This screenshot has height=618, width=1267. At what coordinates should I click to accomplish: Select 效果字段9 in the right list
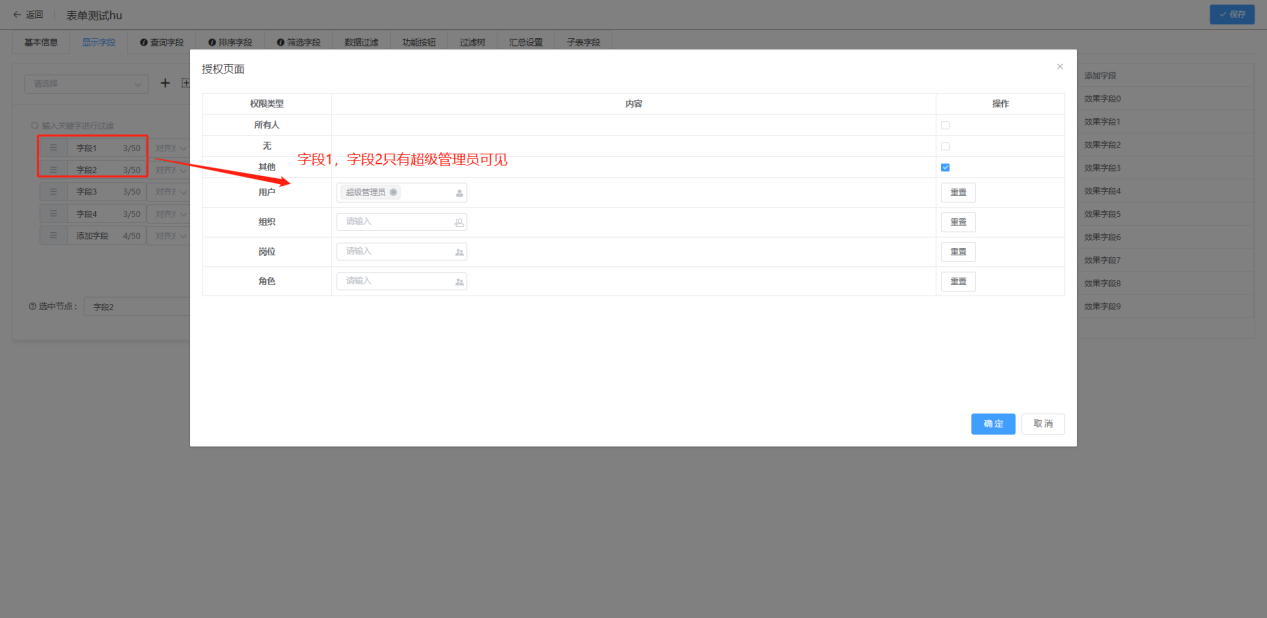[1165, 306]
